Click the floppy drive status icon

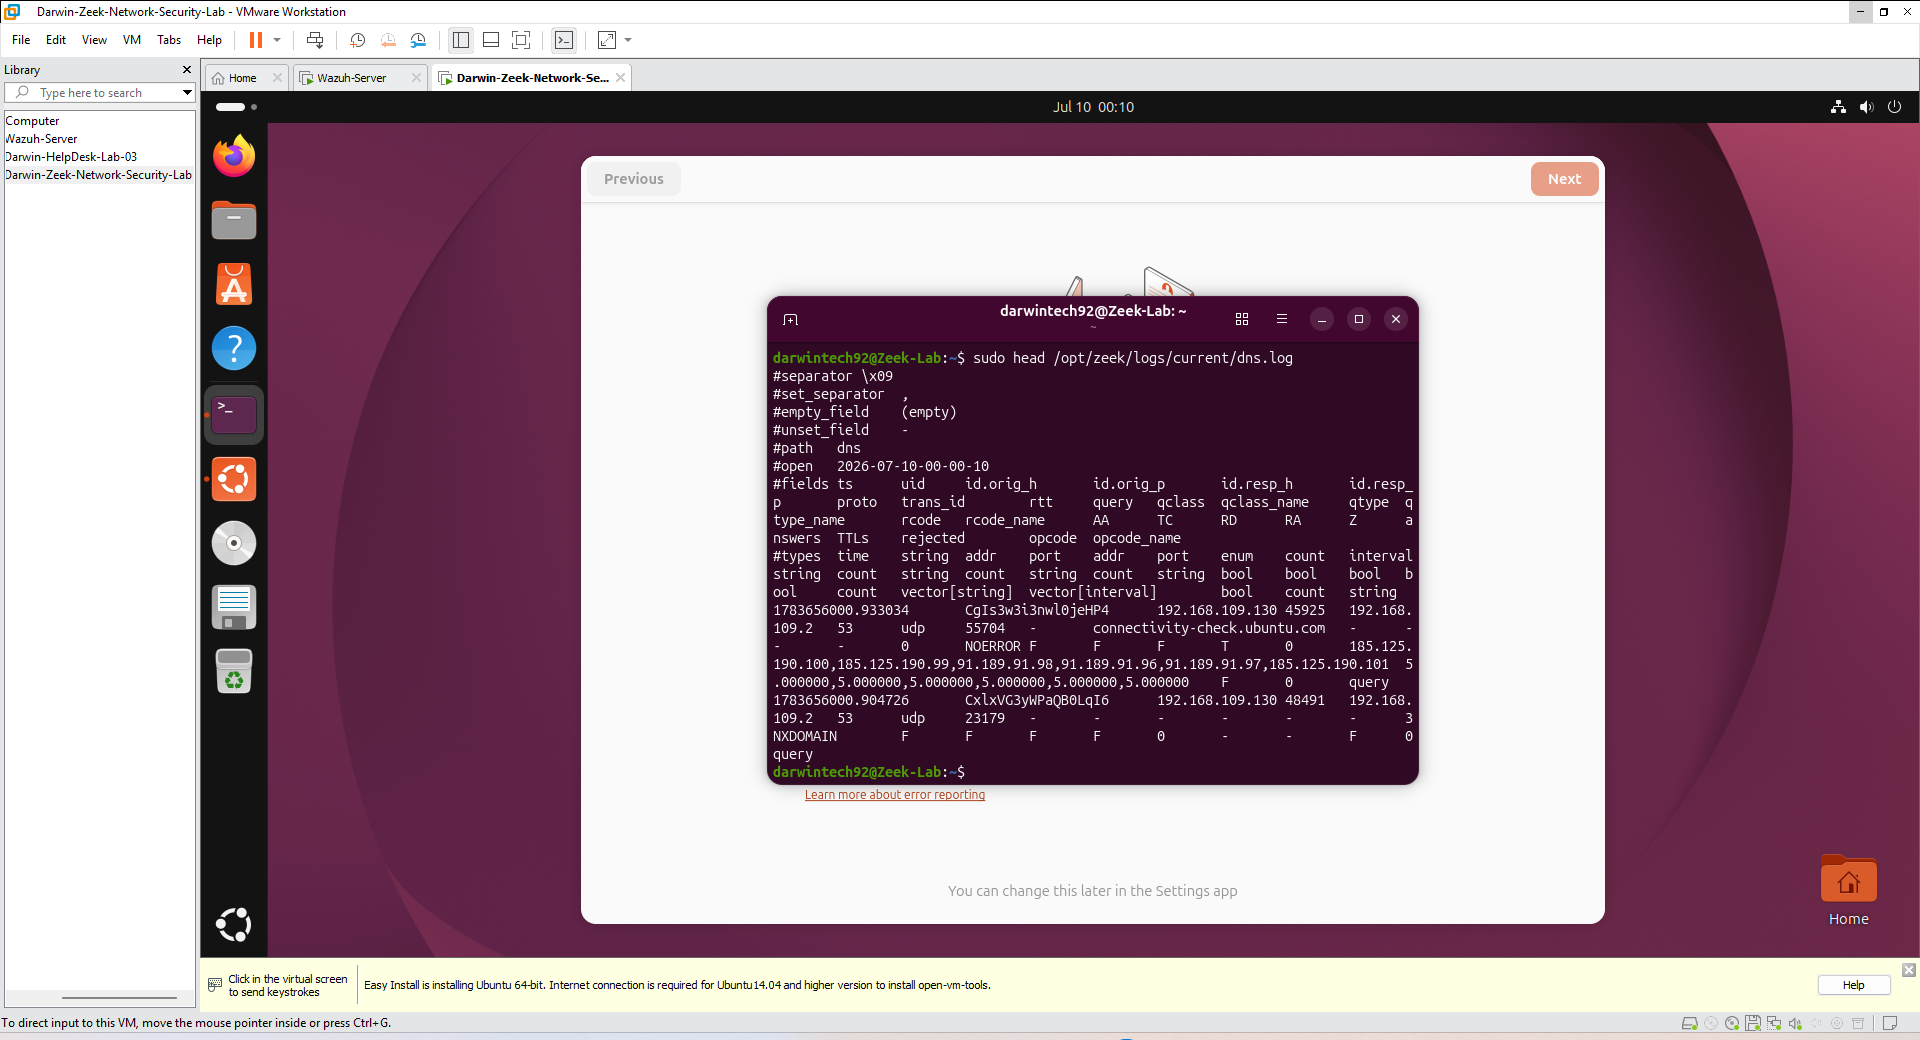click(x=1753, y=1023)
